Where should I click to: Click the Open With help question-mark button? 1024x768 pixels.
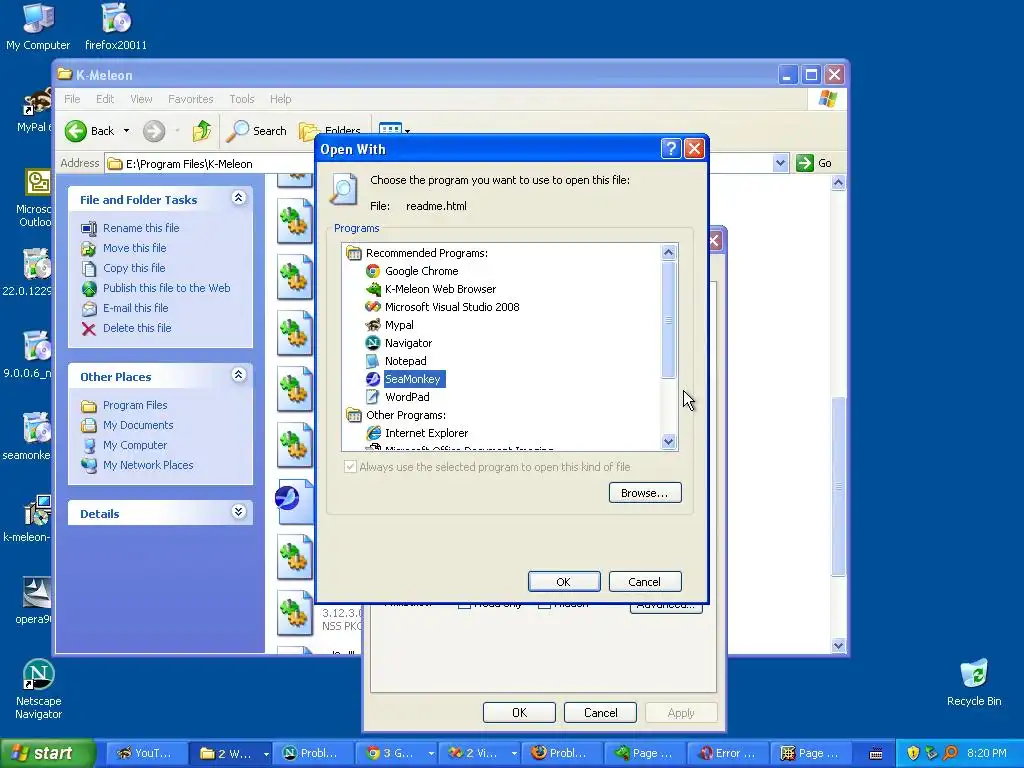[x=671, y=149]
